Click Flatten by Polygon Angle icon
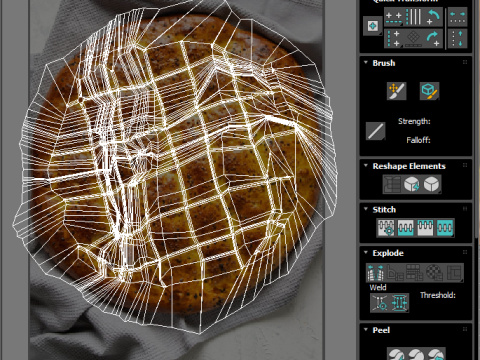The width and height of the screenshot is (480, 360). click(x=395, y=273)
